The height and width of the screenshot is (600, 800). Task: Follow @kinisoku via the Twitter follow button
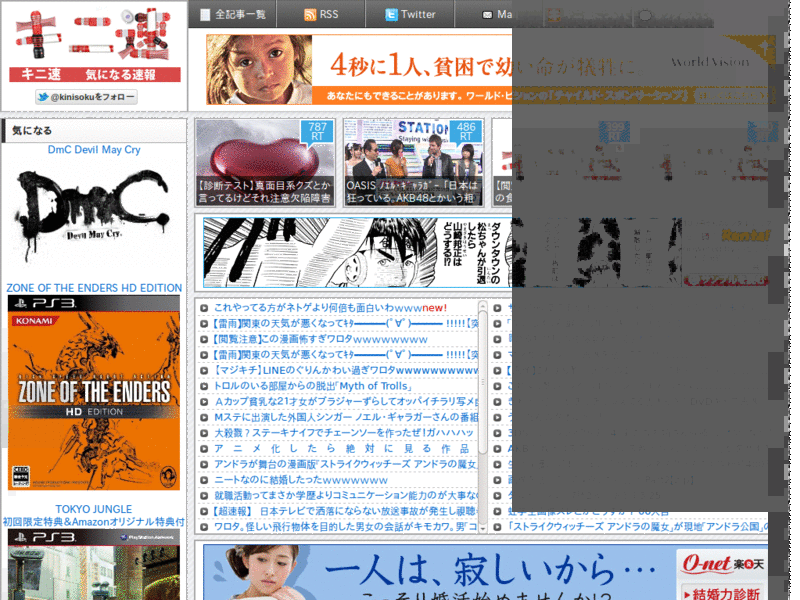(86, 96)
